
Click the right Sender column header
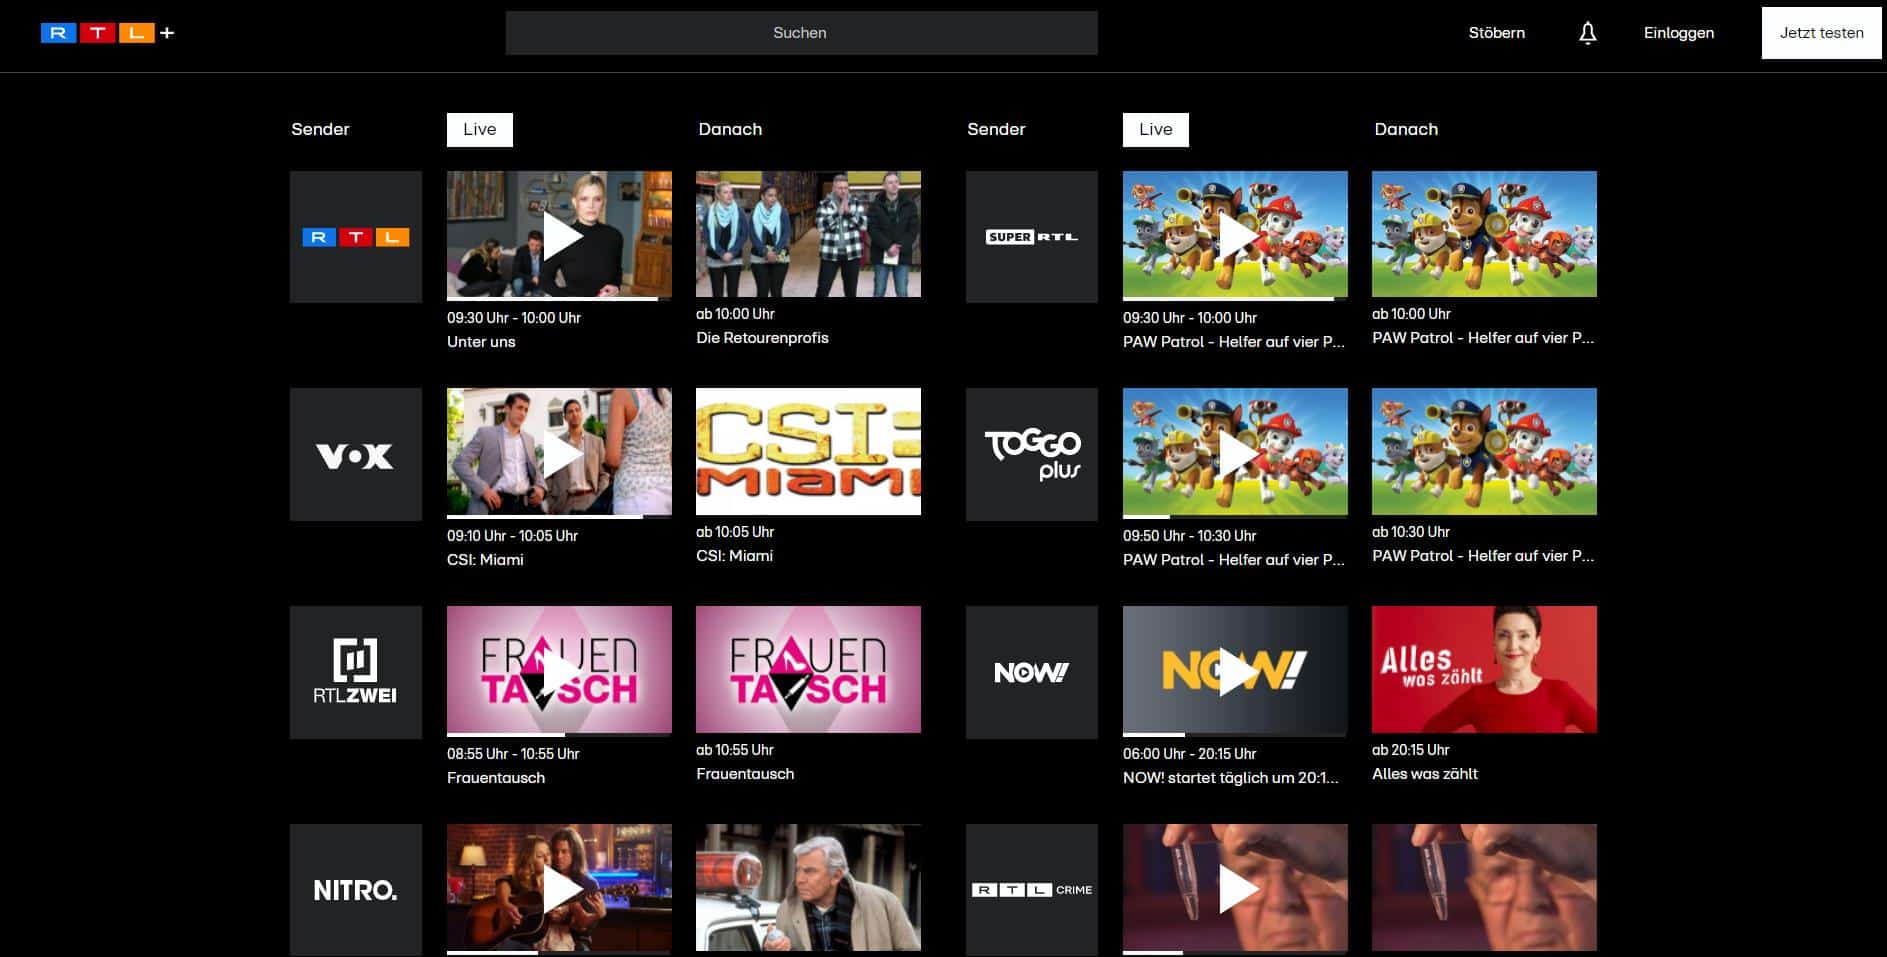[x=996, y=130]
